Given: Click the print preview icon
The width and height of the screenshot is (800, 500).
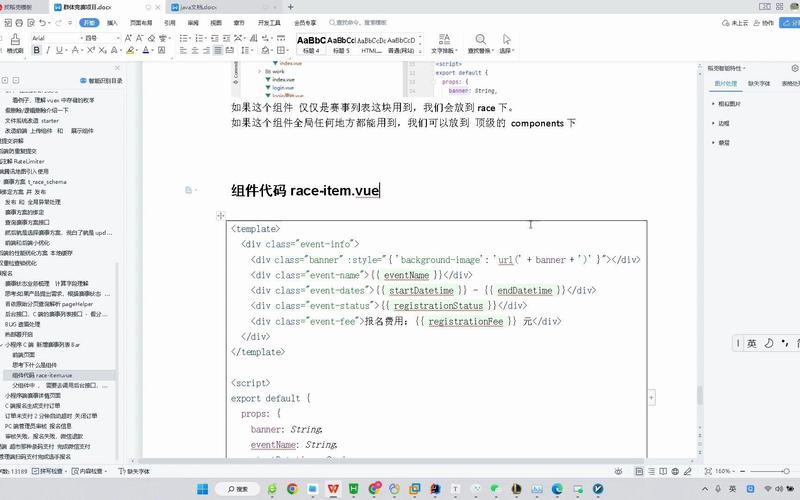Looking at the screenshot, I should click(31, 22).
